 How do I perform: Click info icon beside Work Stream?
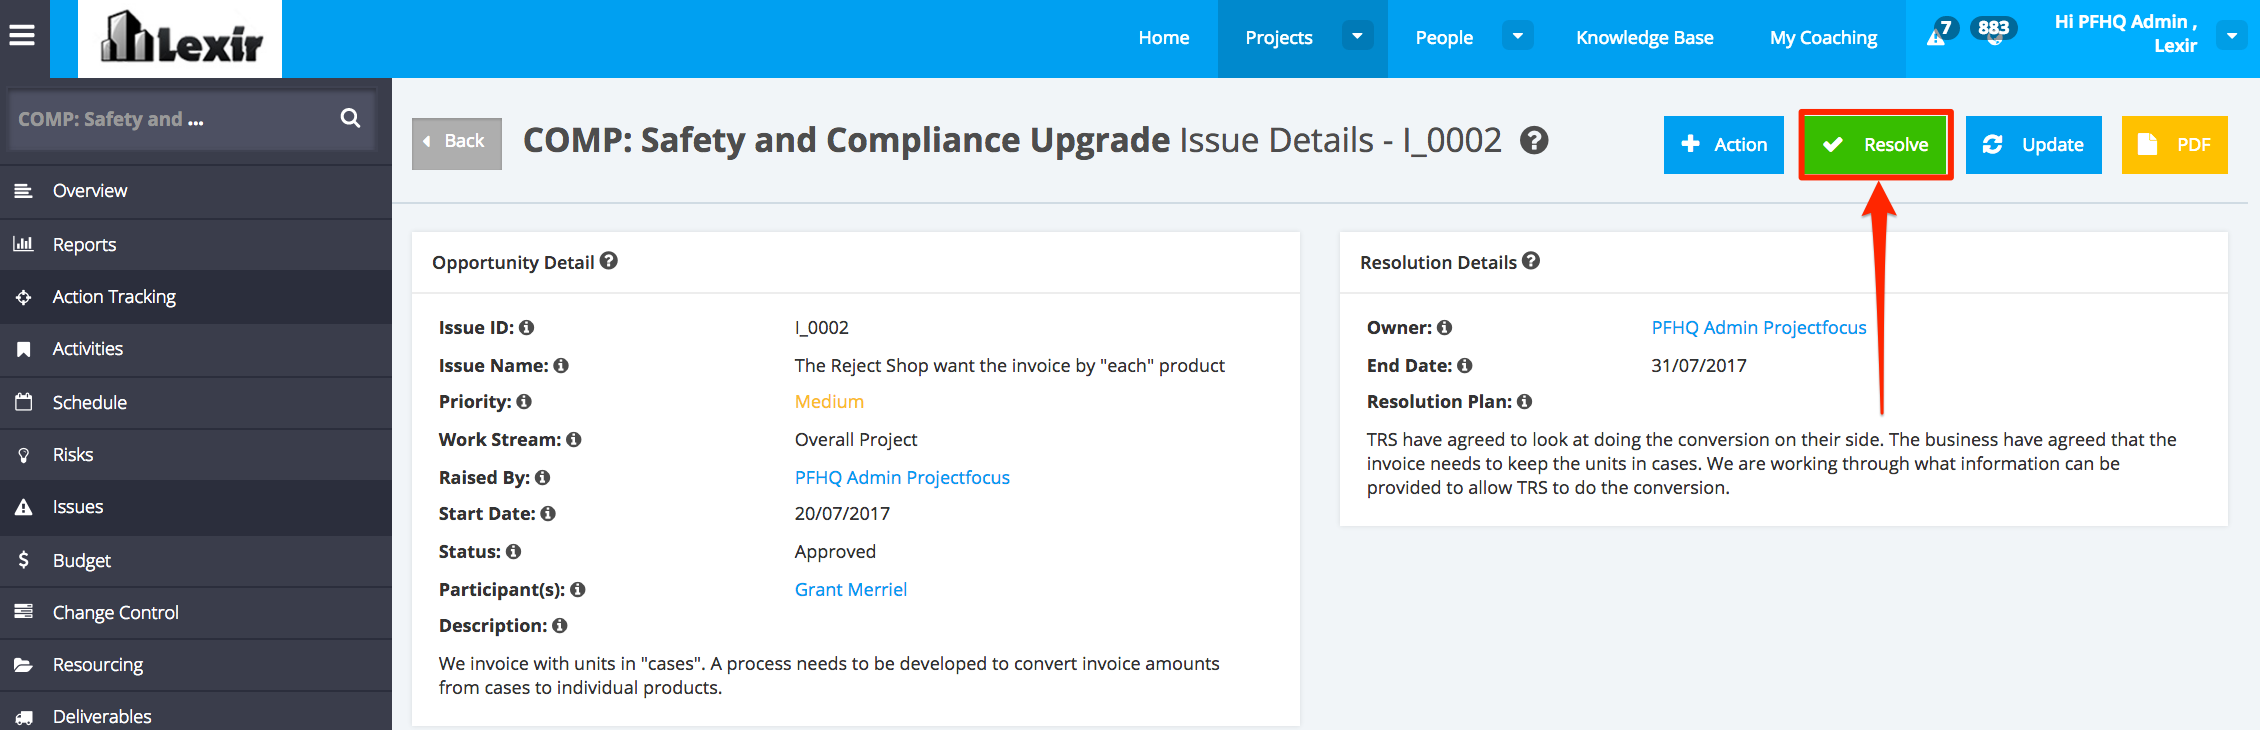coord(574,439)
